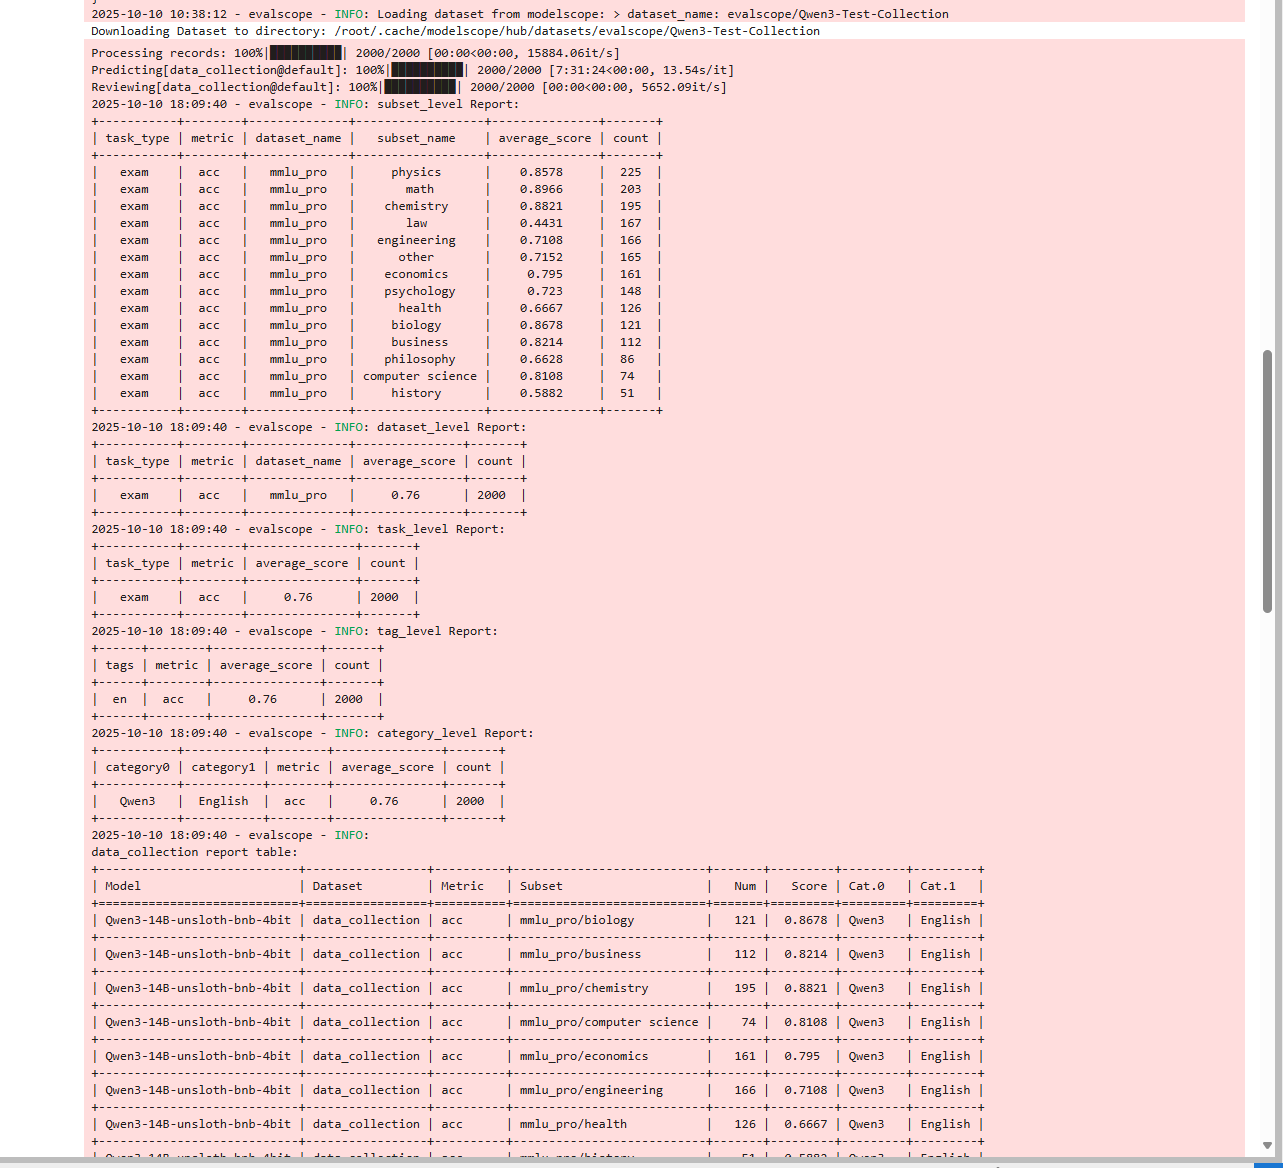Click the average score value 0.7152
This screenshot has height=1168, width=1283.
(x=541, y=257)
